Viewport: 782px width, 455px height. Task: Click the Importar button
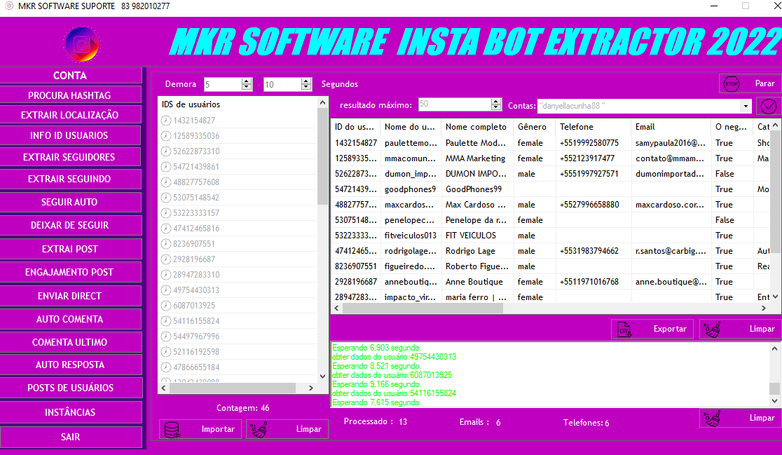(200, 430)
